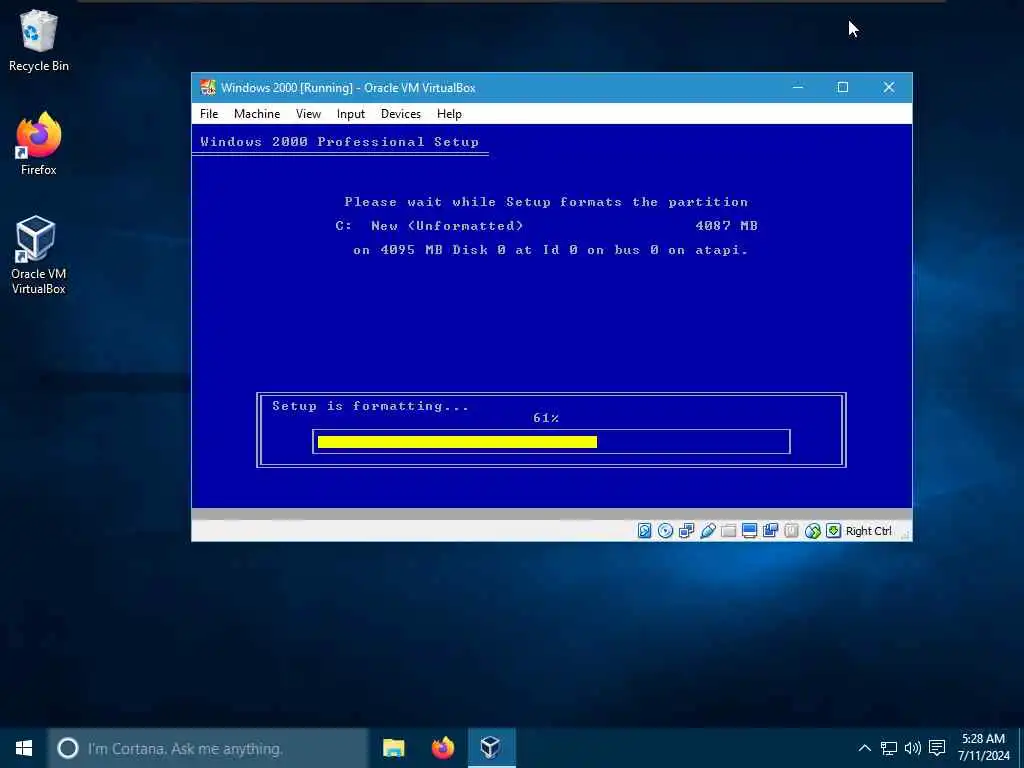Click the VirtualBox taskbar button
The image size is (1024, 768).
[492, 748]
